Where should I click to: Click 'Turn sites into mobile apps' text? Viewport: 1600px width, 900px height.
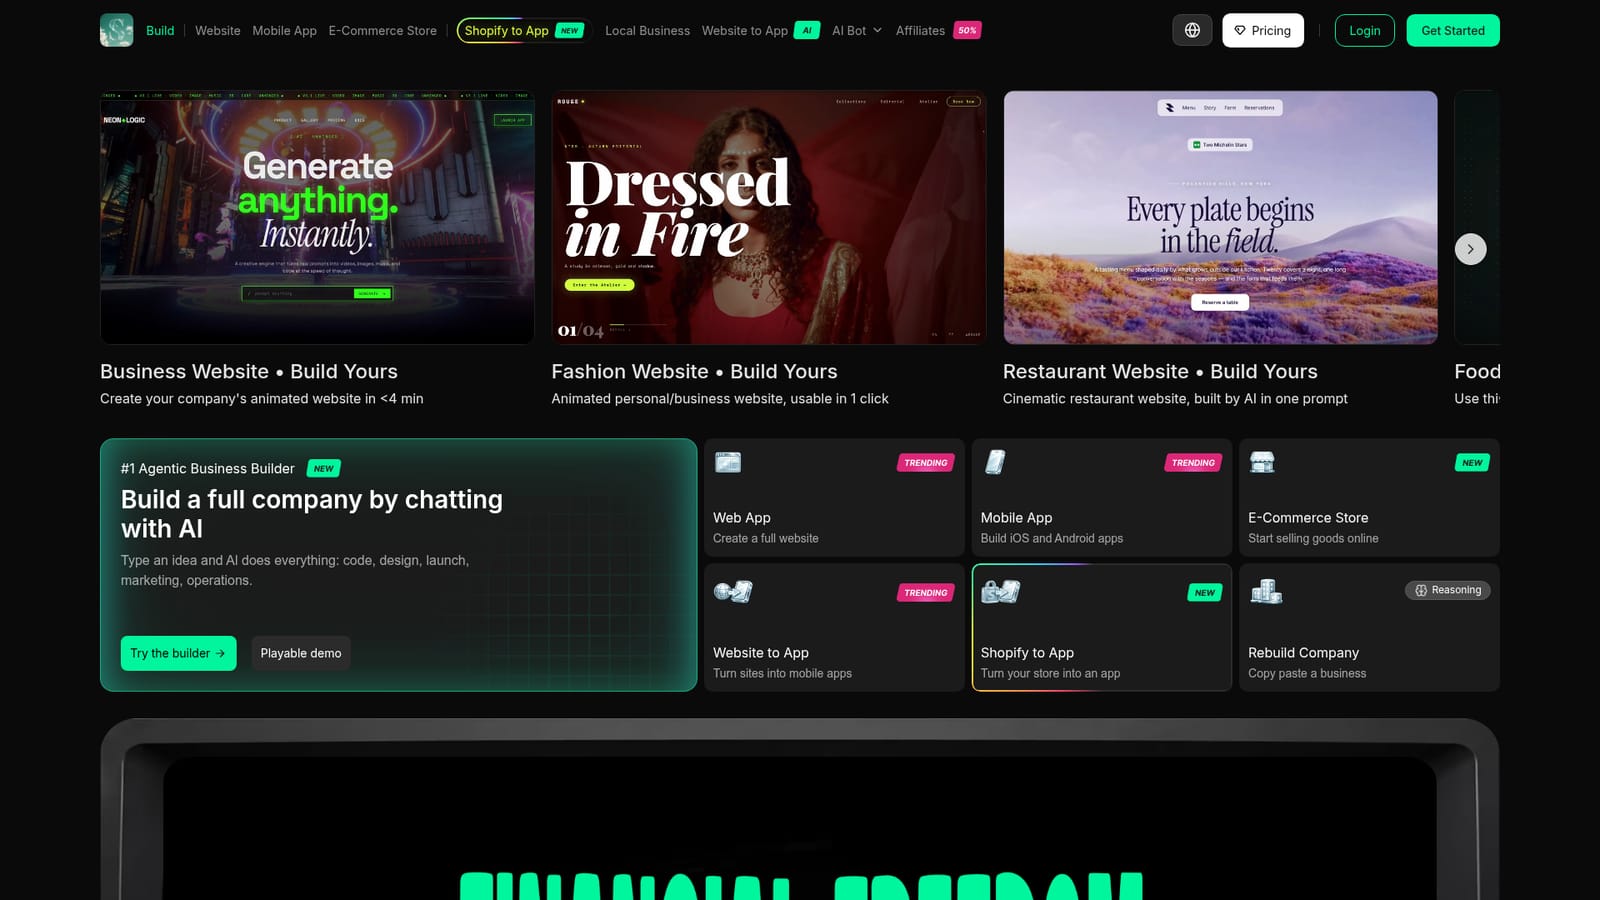pyautogui.click(x=782, y=673)
